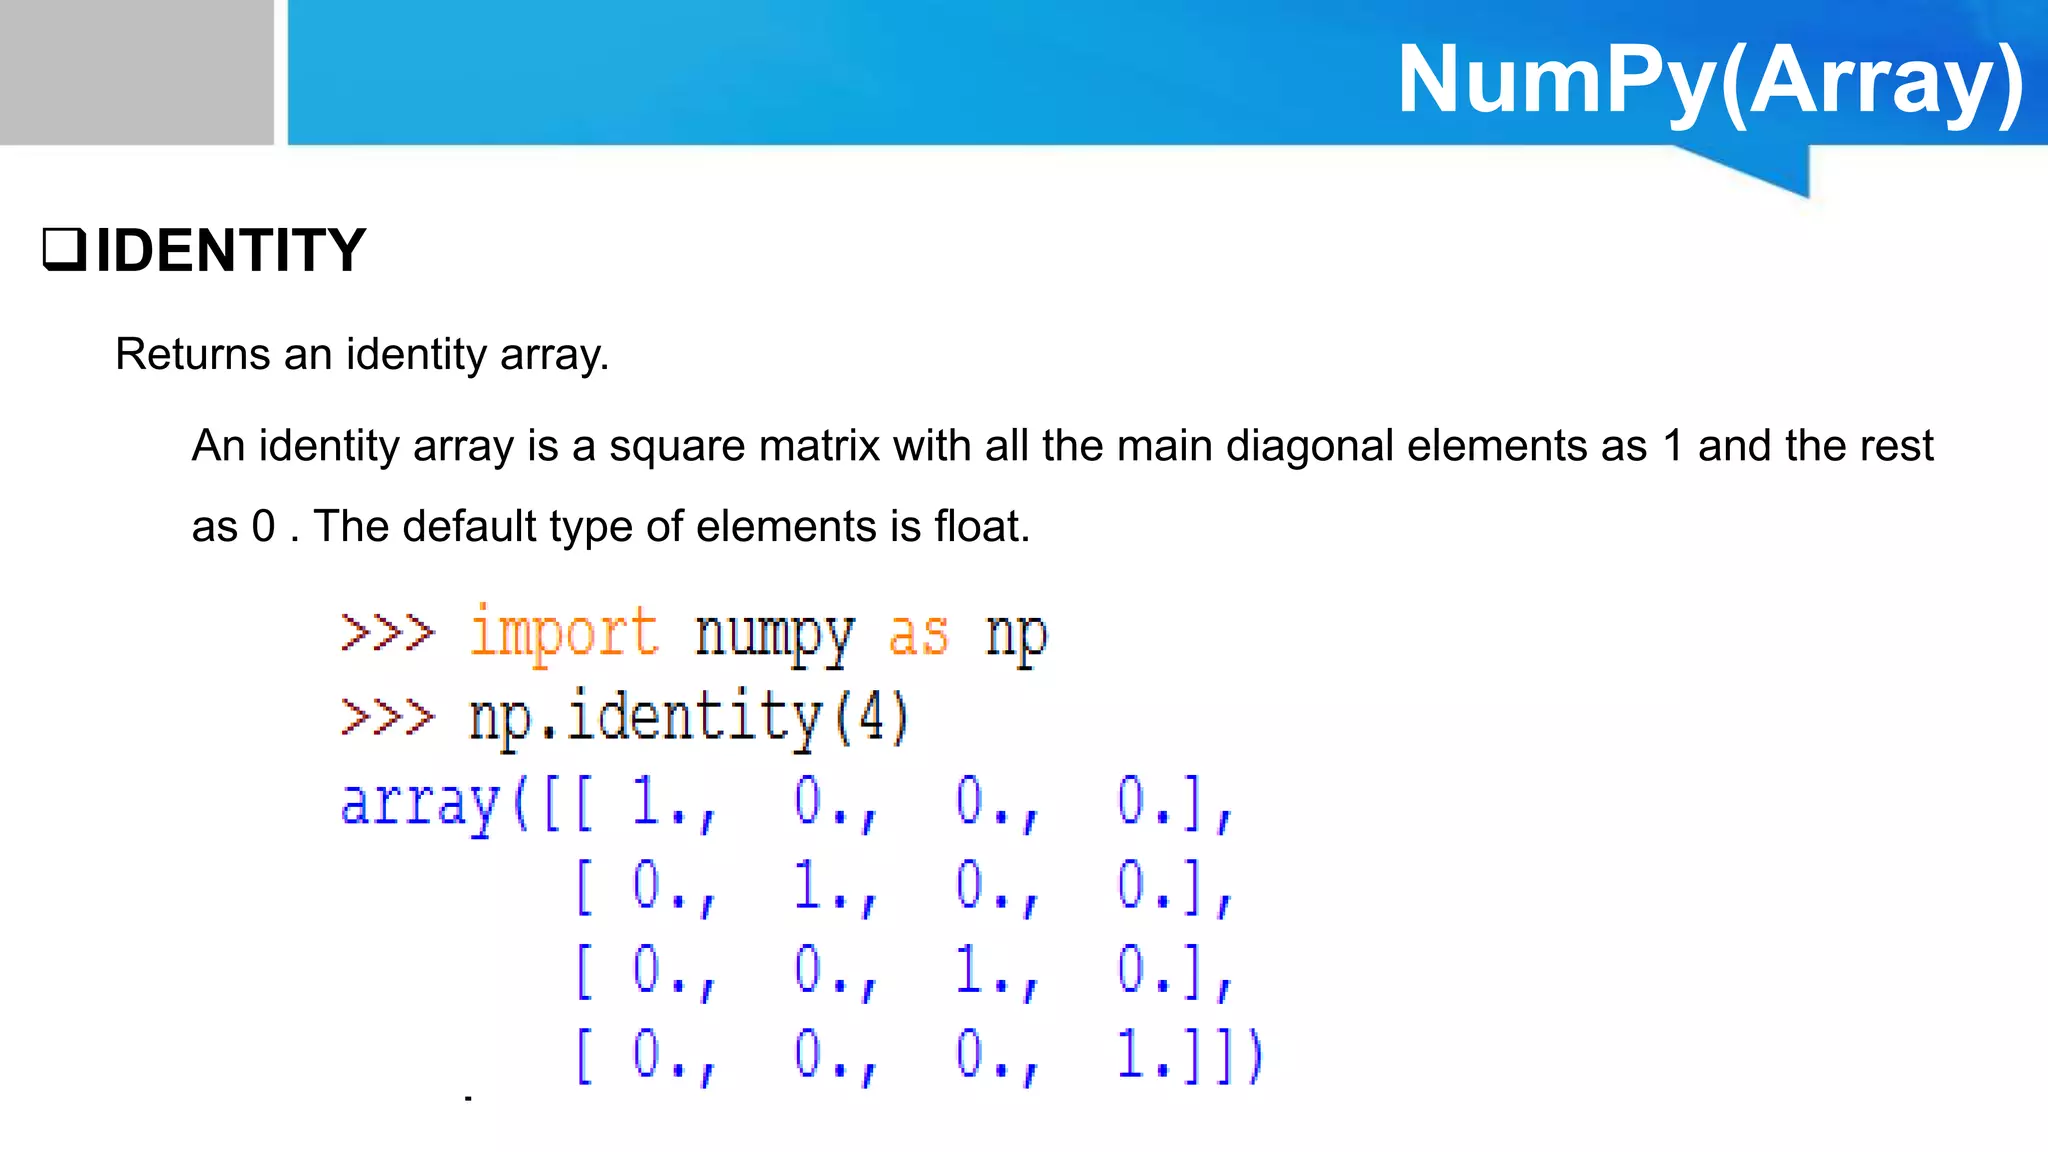Click 'The default type of elements is float' text
This screenshot has width=2048, height=1152.
point(672,527)
